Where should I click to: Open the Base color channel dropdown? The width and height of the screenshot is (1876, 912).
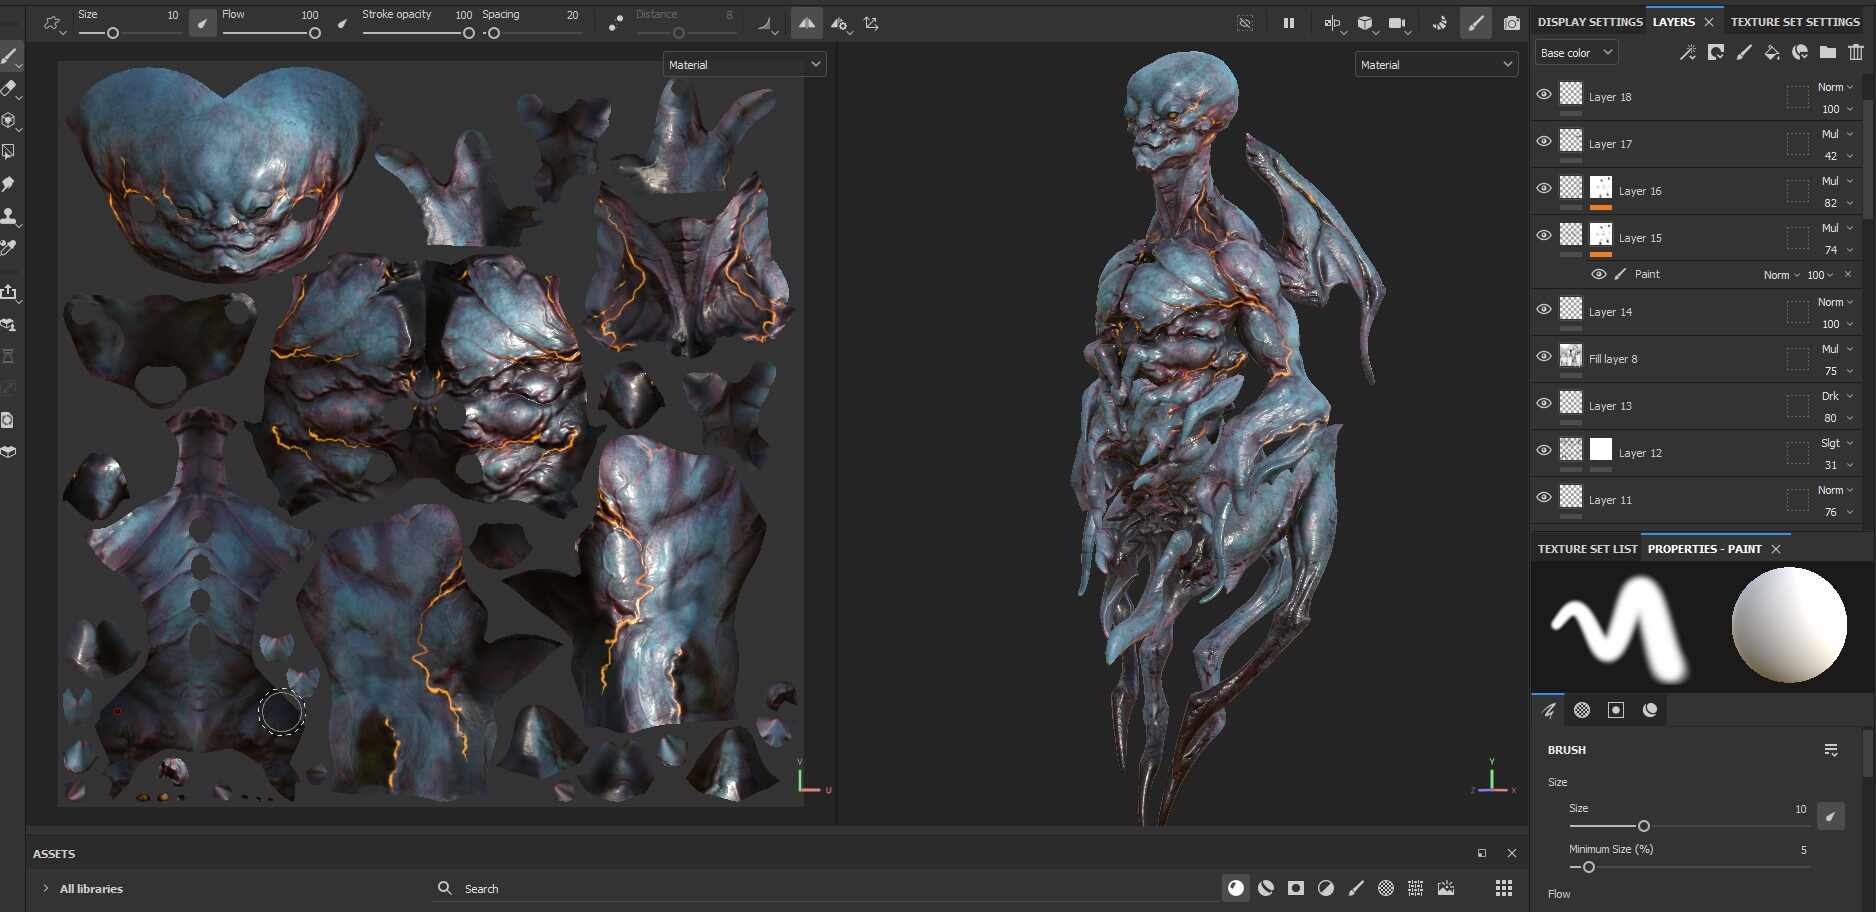coord(1576,52)
